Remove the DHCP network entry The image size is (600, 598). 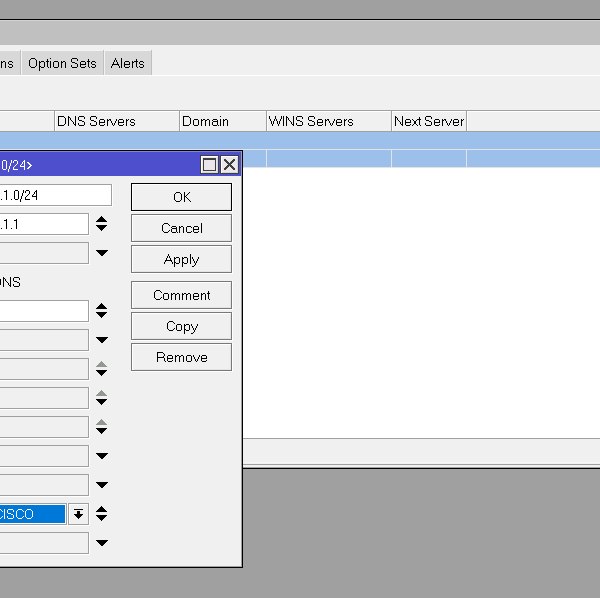pos(181,357)
